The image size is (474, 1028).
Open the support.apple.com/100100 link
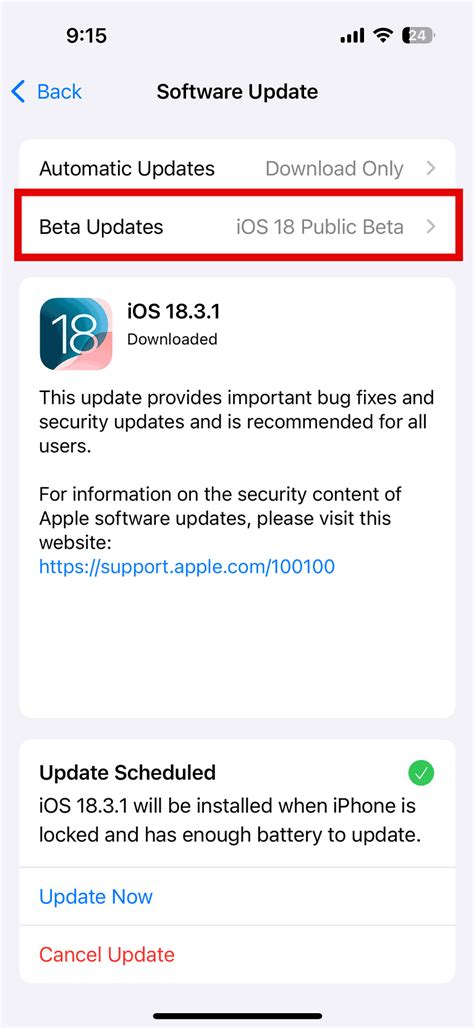[x=187, y=566]
